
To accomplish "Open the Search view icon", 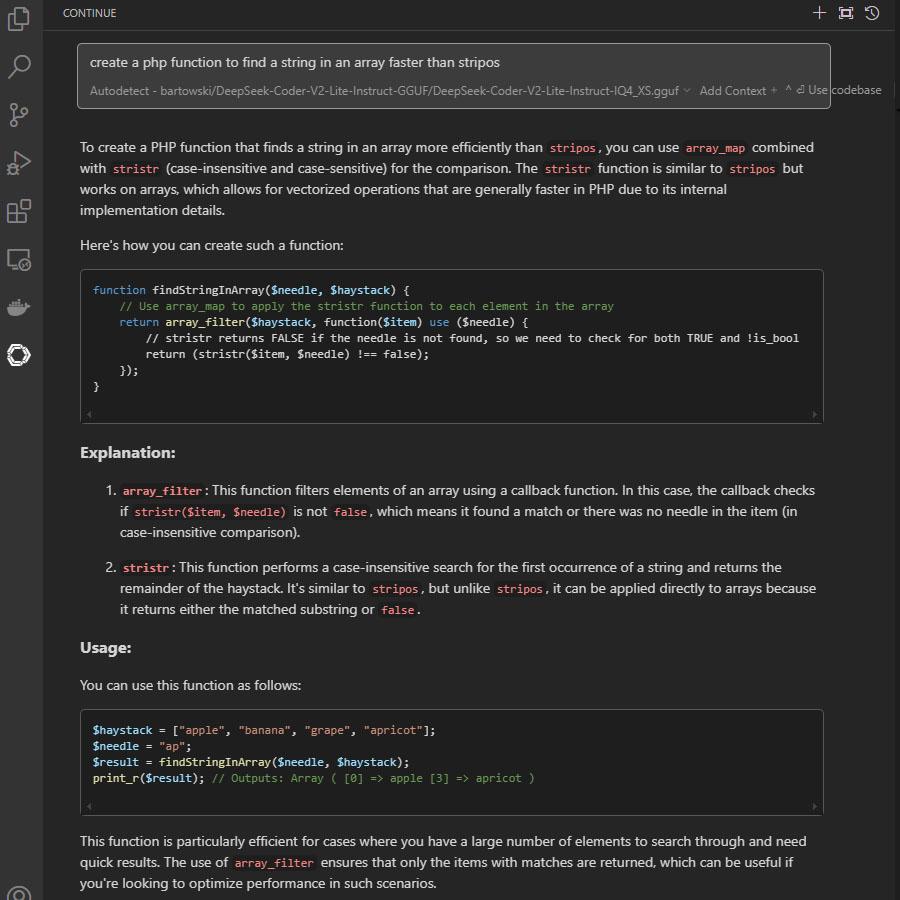I will pyautogui.click(x=19, y=67).
